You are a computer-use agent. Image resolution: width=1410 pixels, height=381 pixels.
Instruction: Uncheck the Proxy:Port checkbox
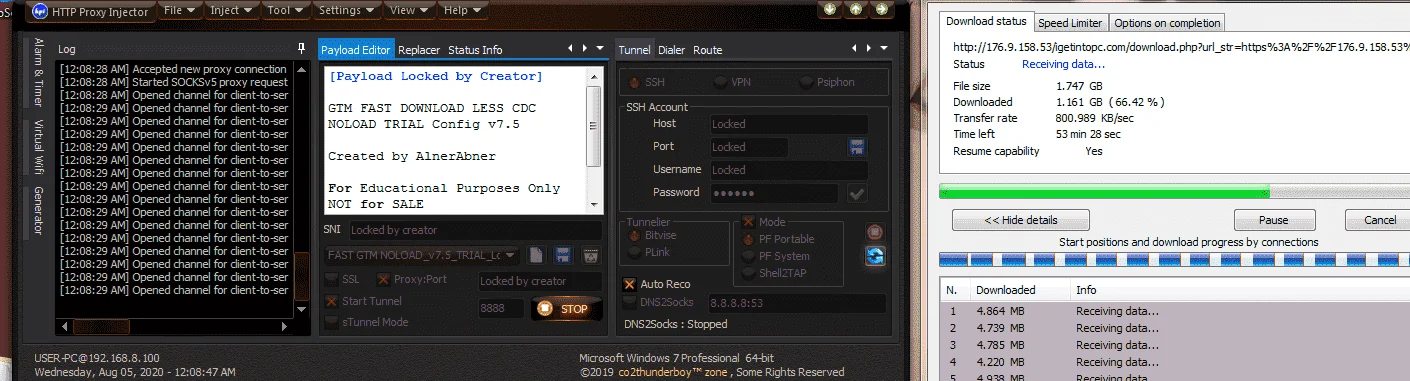384,280
